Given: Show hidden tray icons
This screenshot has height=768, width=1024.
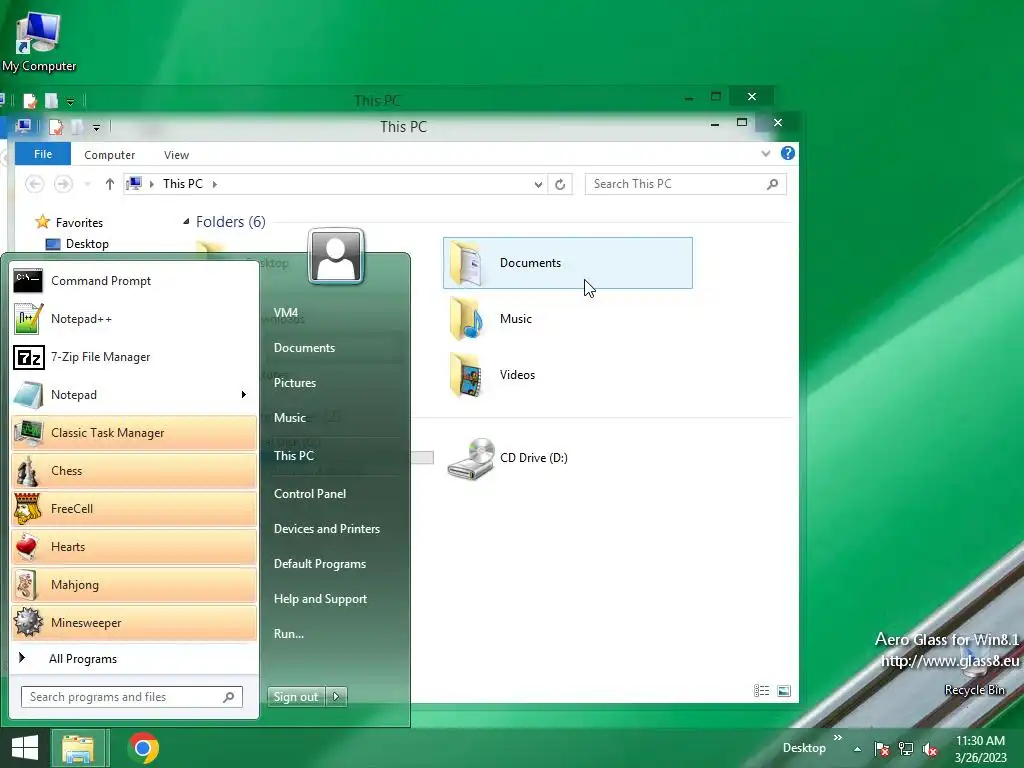Looking at the screenshot, I should (x=857, y=749).
